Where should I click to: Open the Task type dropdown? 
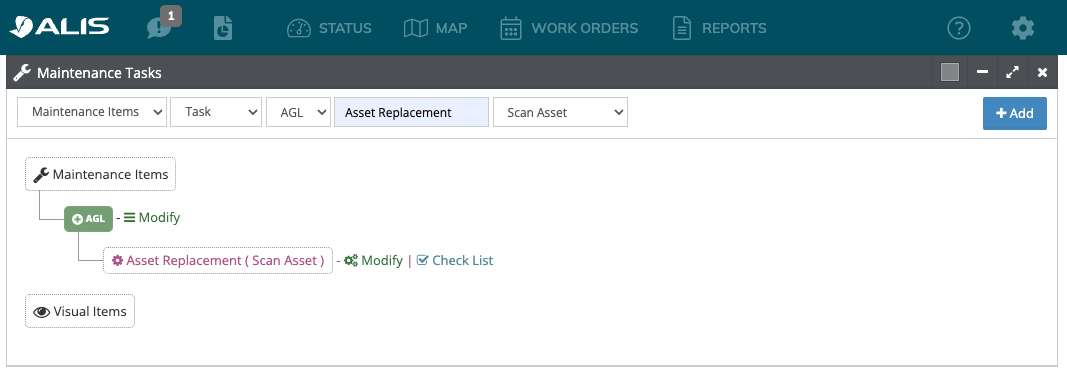click(216, 112)
